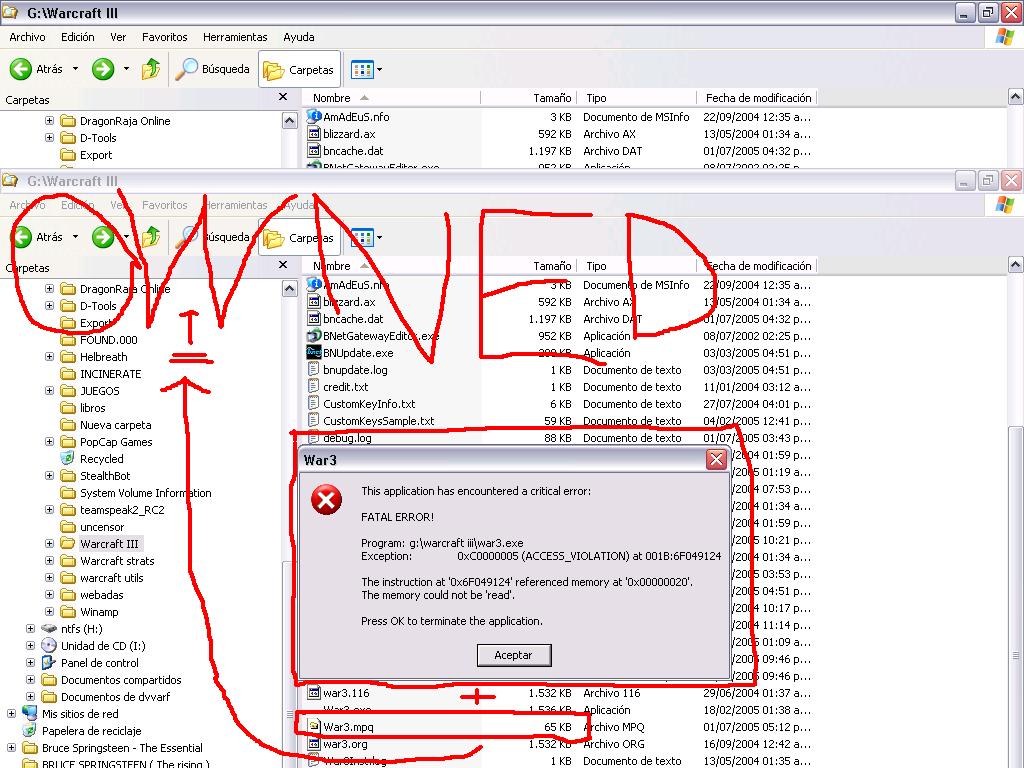Image resolution: width=1024 pixels, height=768 pixels.
Task: Close Carpetas pane in lower inactive window
Action: coord(283,264)
